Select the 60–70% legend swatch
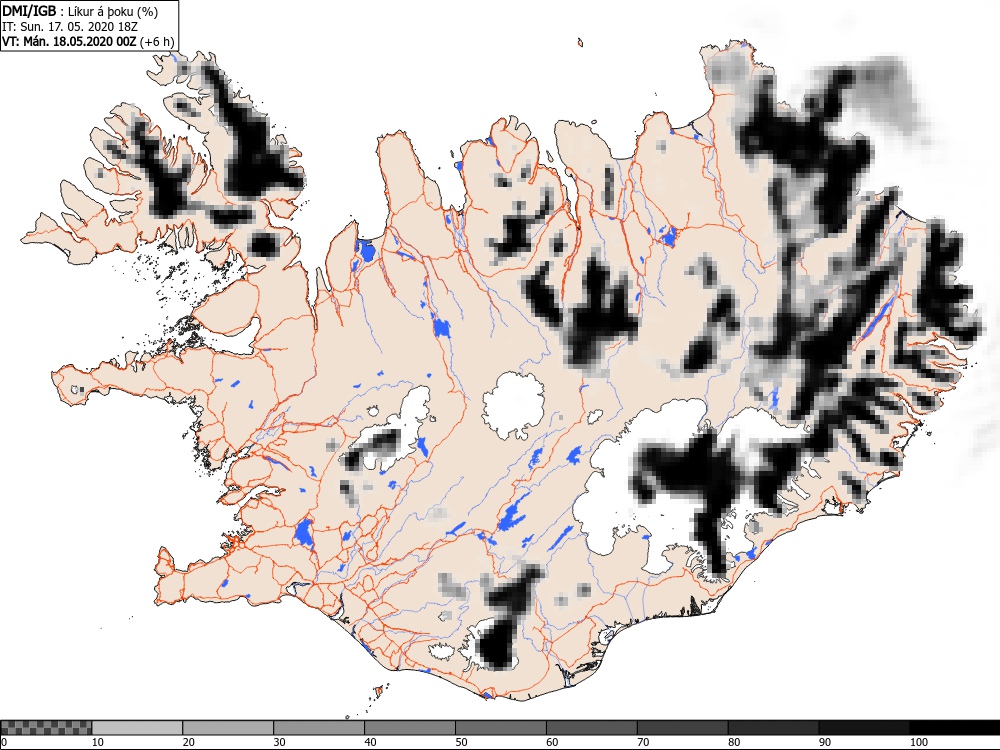This screenshot has width=1000, height=750. point(592,728)
